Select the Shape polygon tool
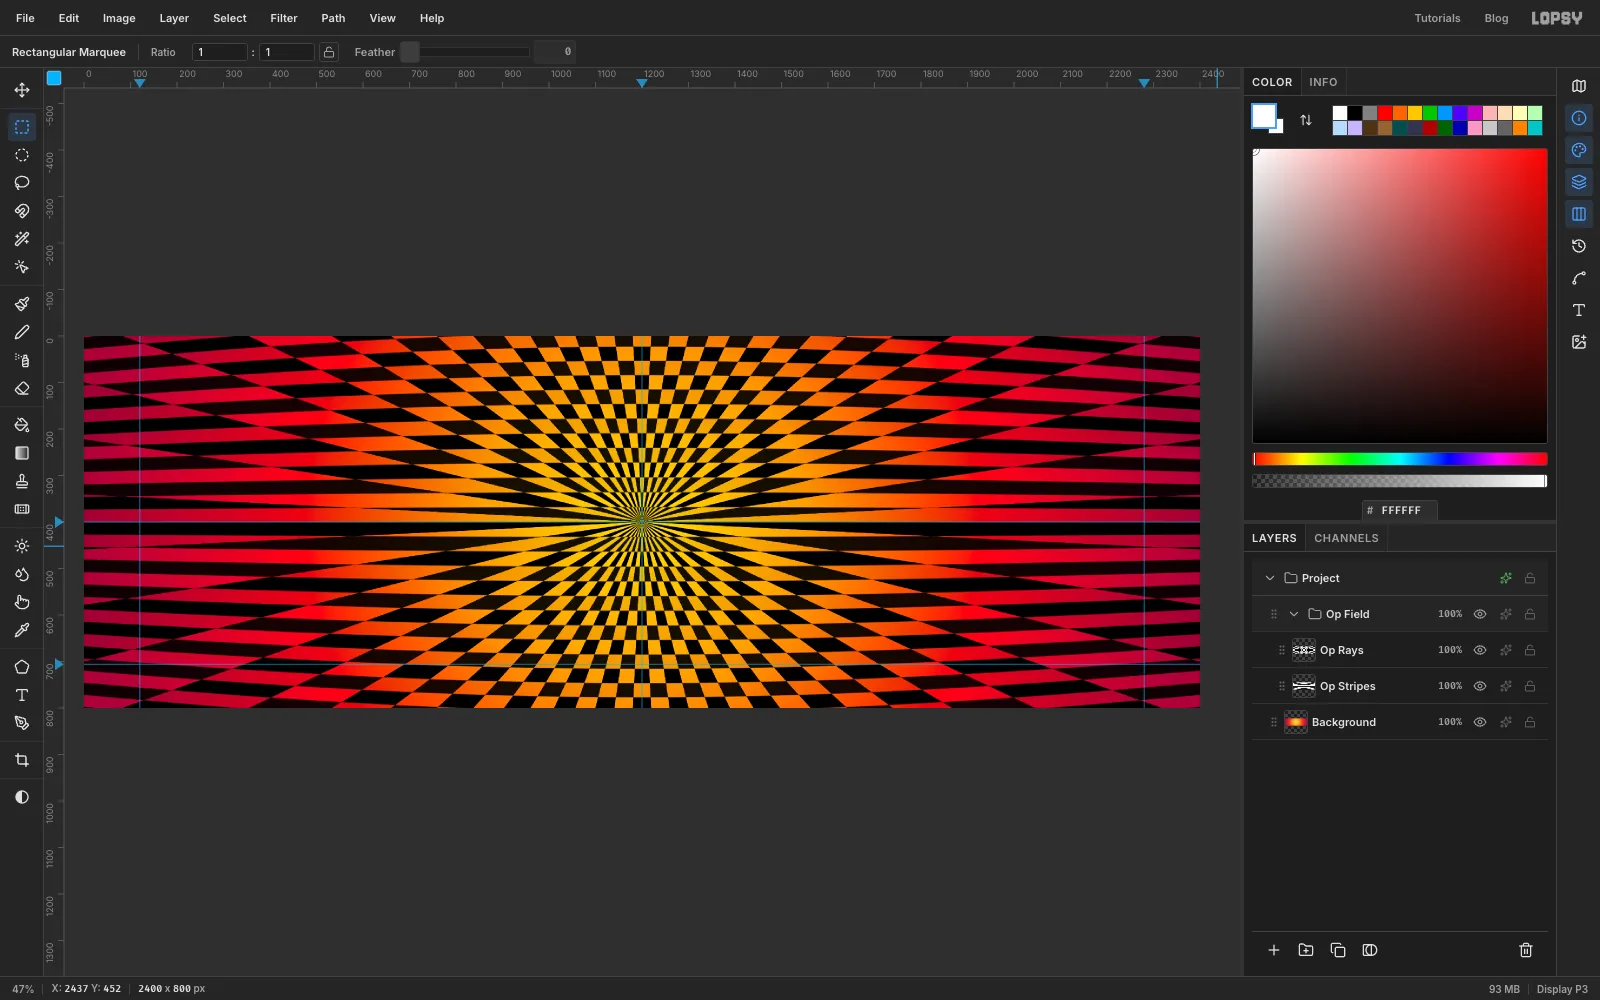This screenshot has width=1600, height=1000. [x=22, y=667]
